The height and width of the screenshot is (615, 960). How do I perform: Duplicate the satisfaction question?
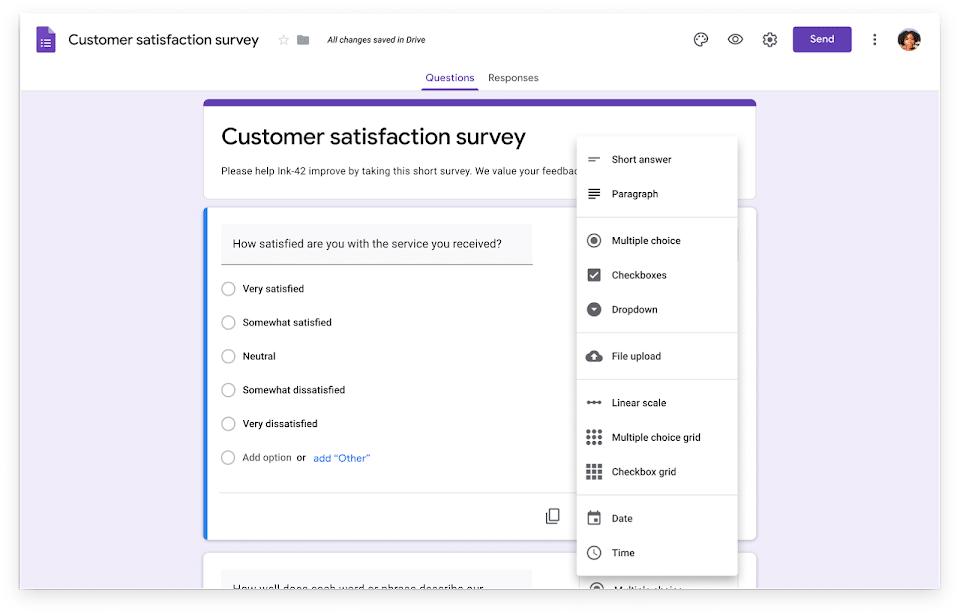pos(553,515)
